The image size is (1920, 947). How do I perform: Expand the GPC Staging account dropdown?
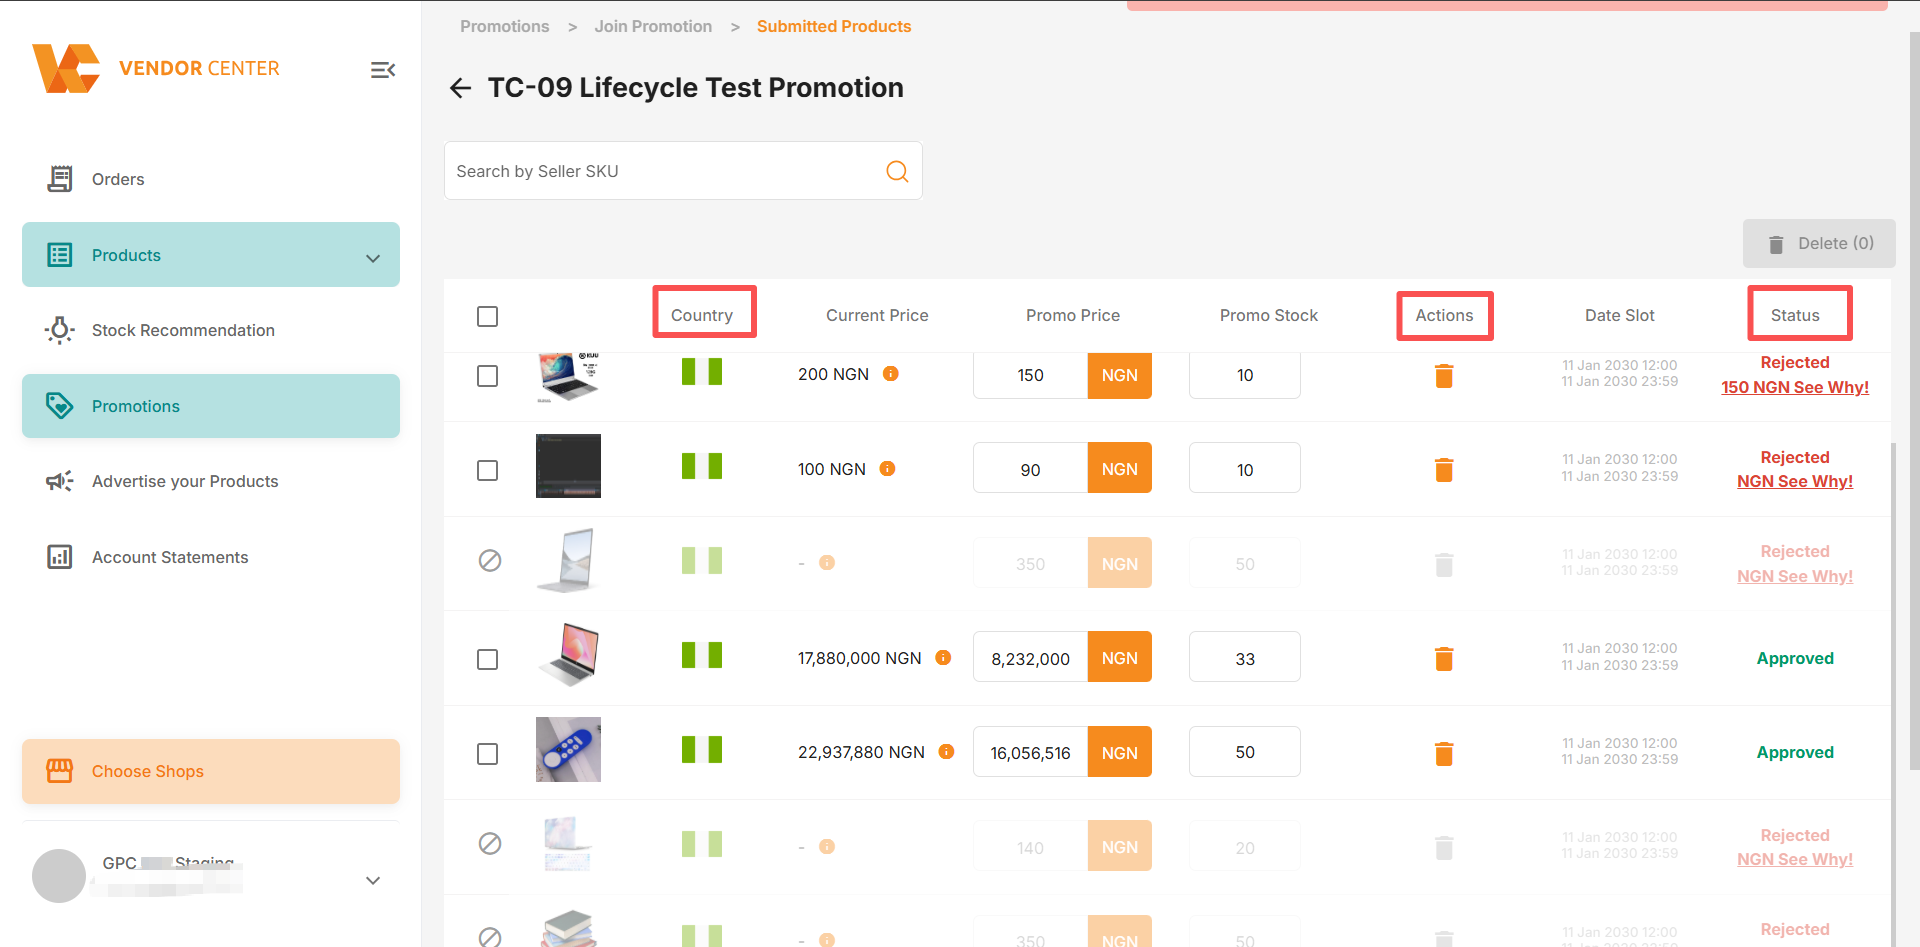373,880
